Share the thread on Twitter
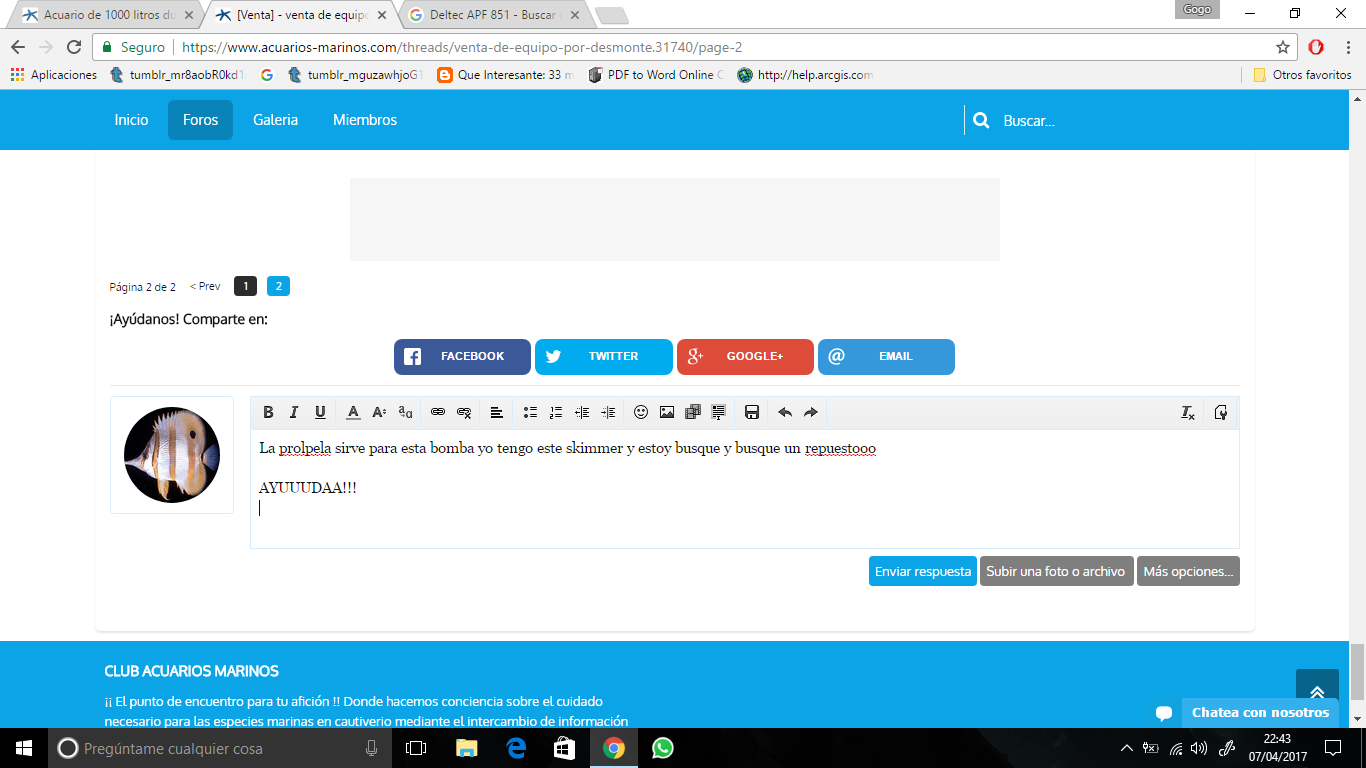This screenshot has height=768, width=1366. [604, 357]
